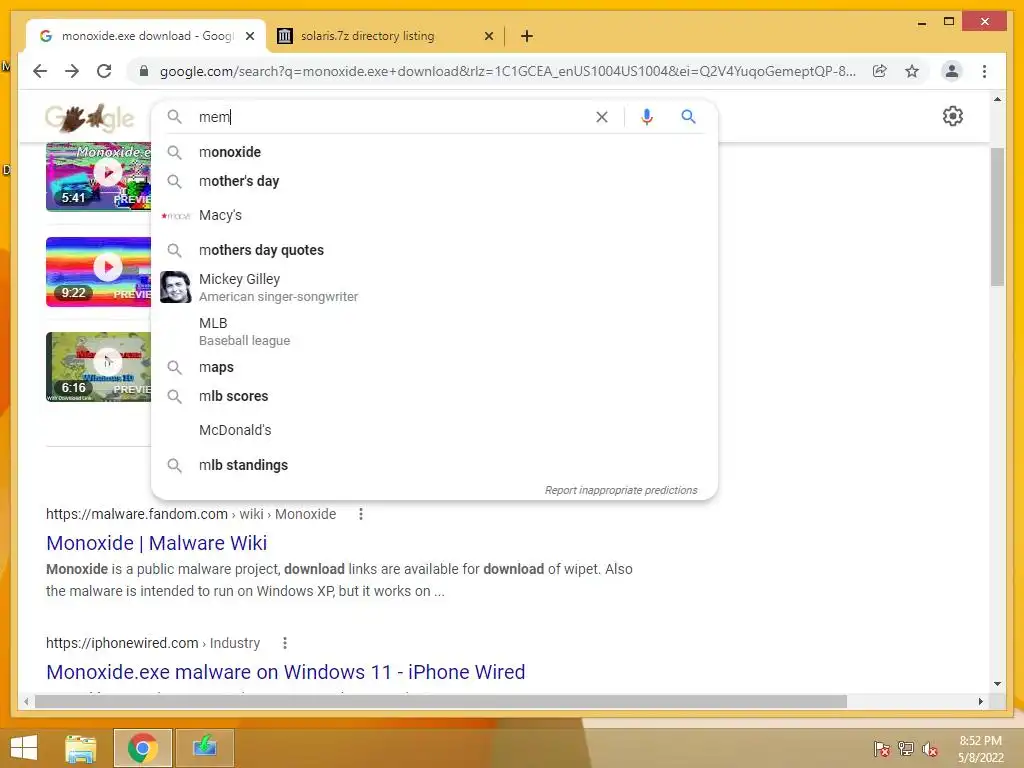Submit search with blue magnifier
Screen dimensions: 1024x768
click(x=688, y=117)
